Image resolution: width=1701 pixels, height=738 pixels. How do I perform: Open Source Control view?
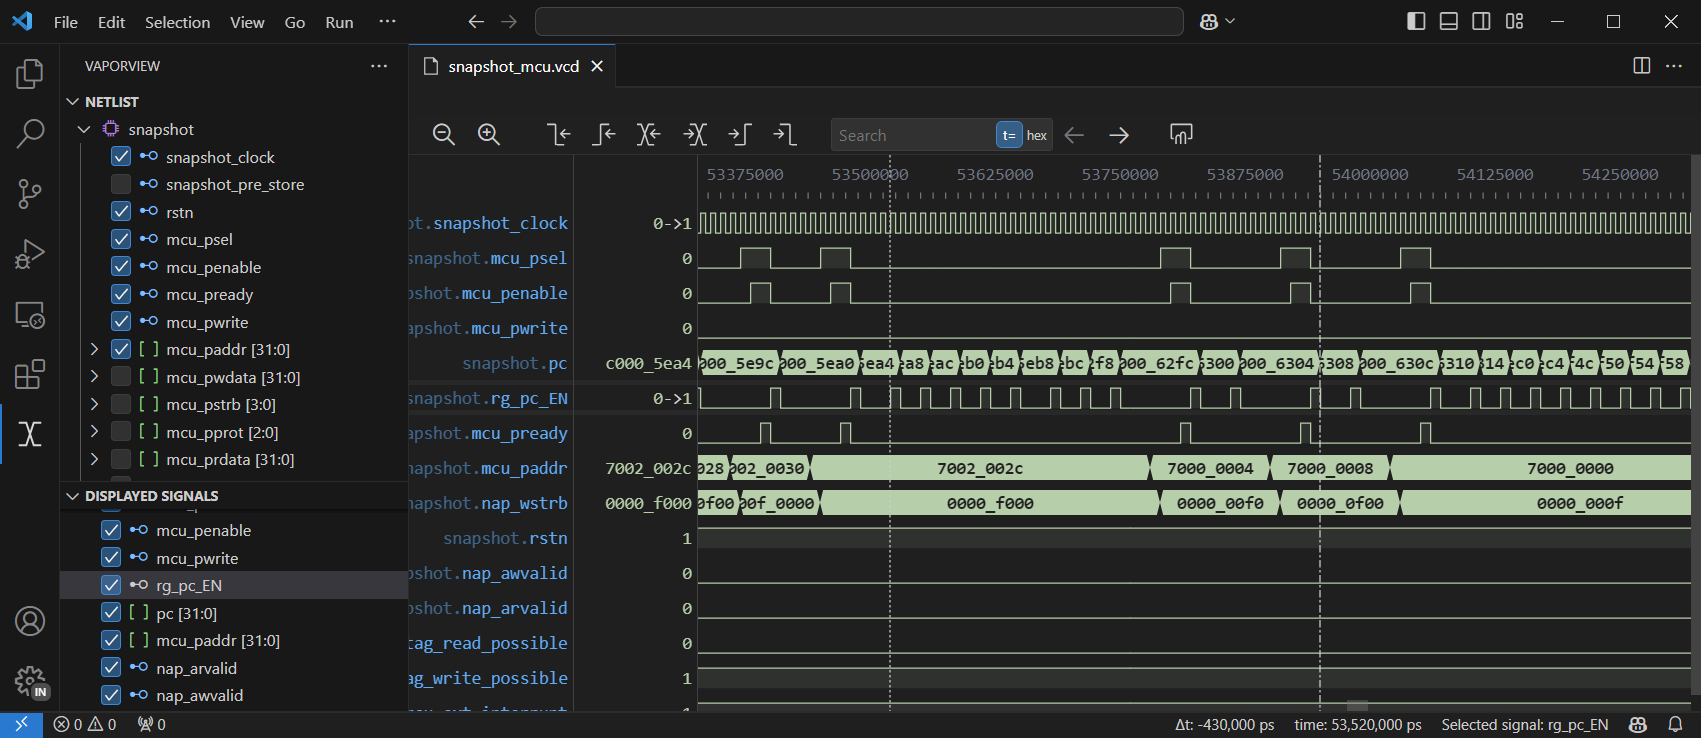tap(30, 194)
